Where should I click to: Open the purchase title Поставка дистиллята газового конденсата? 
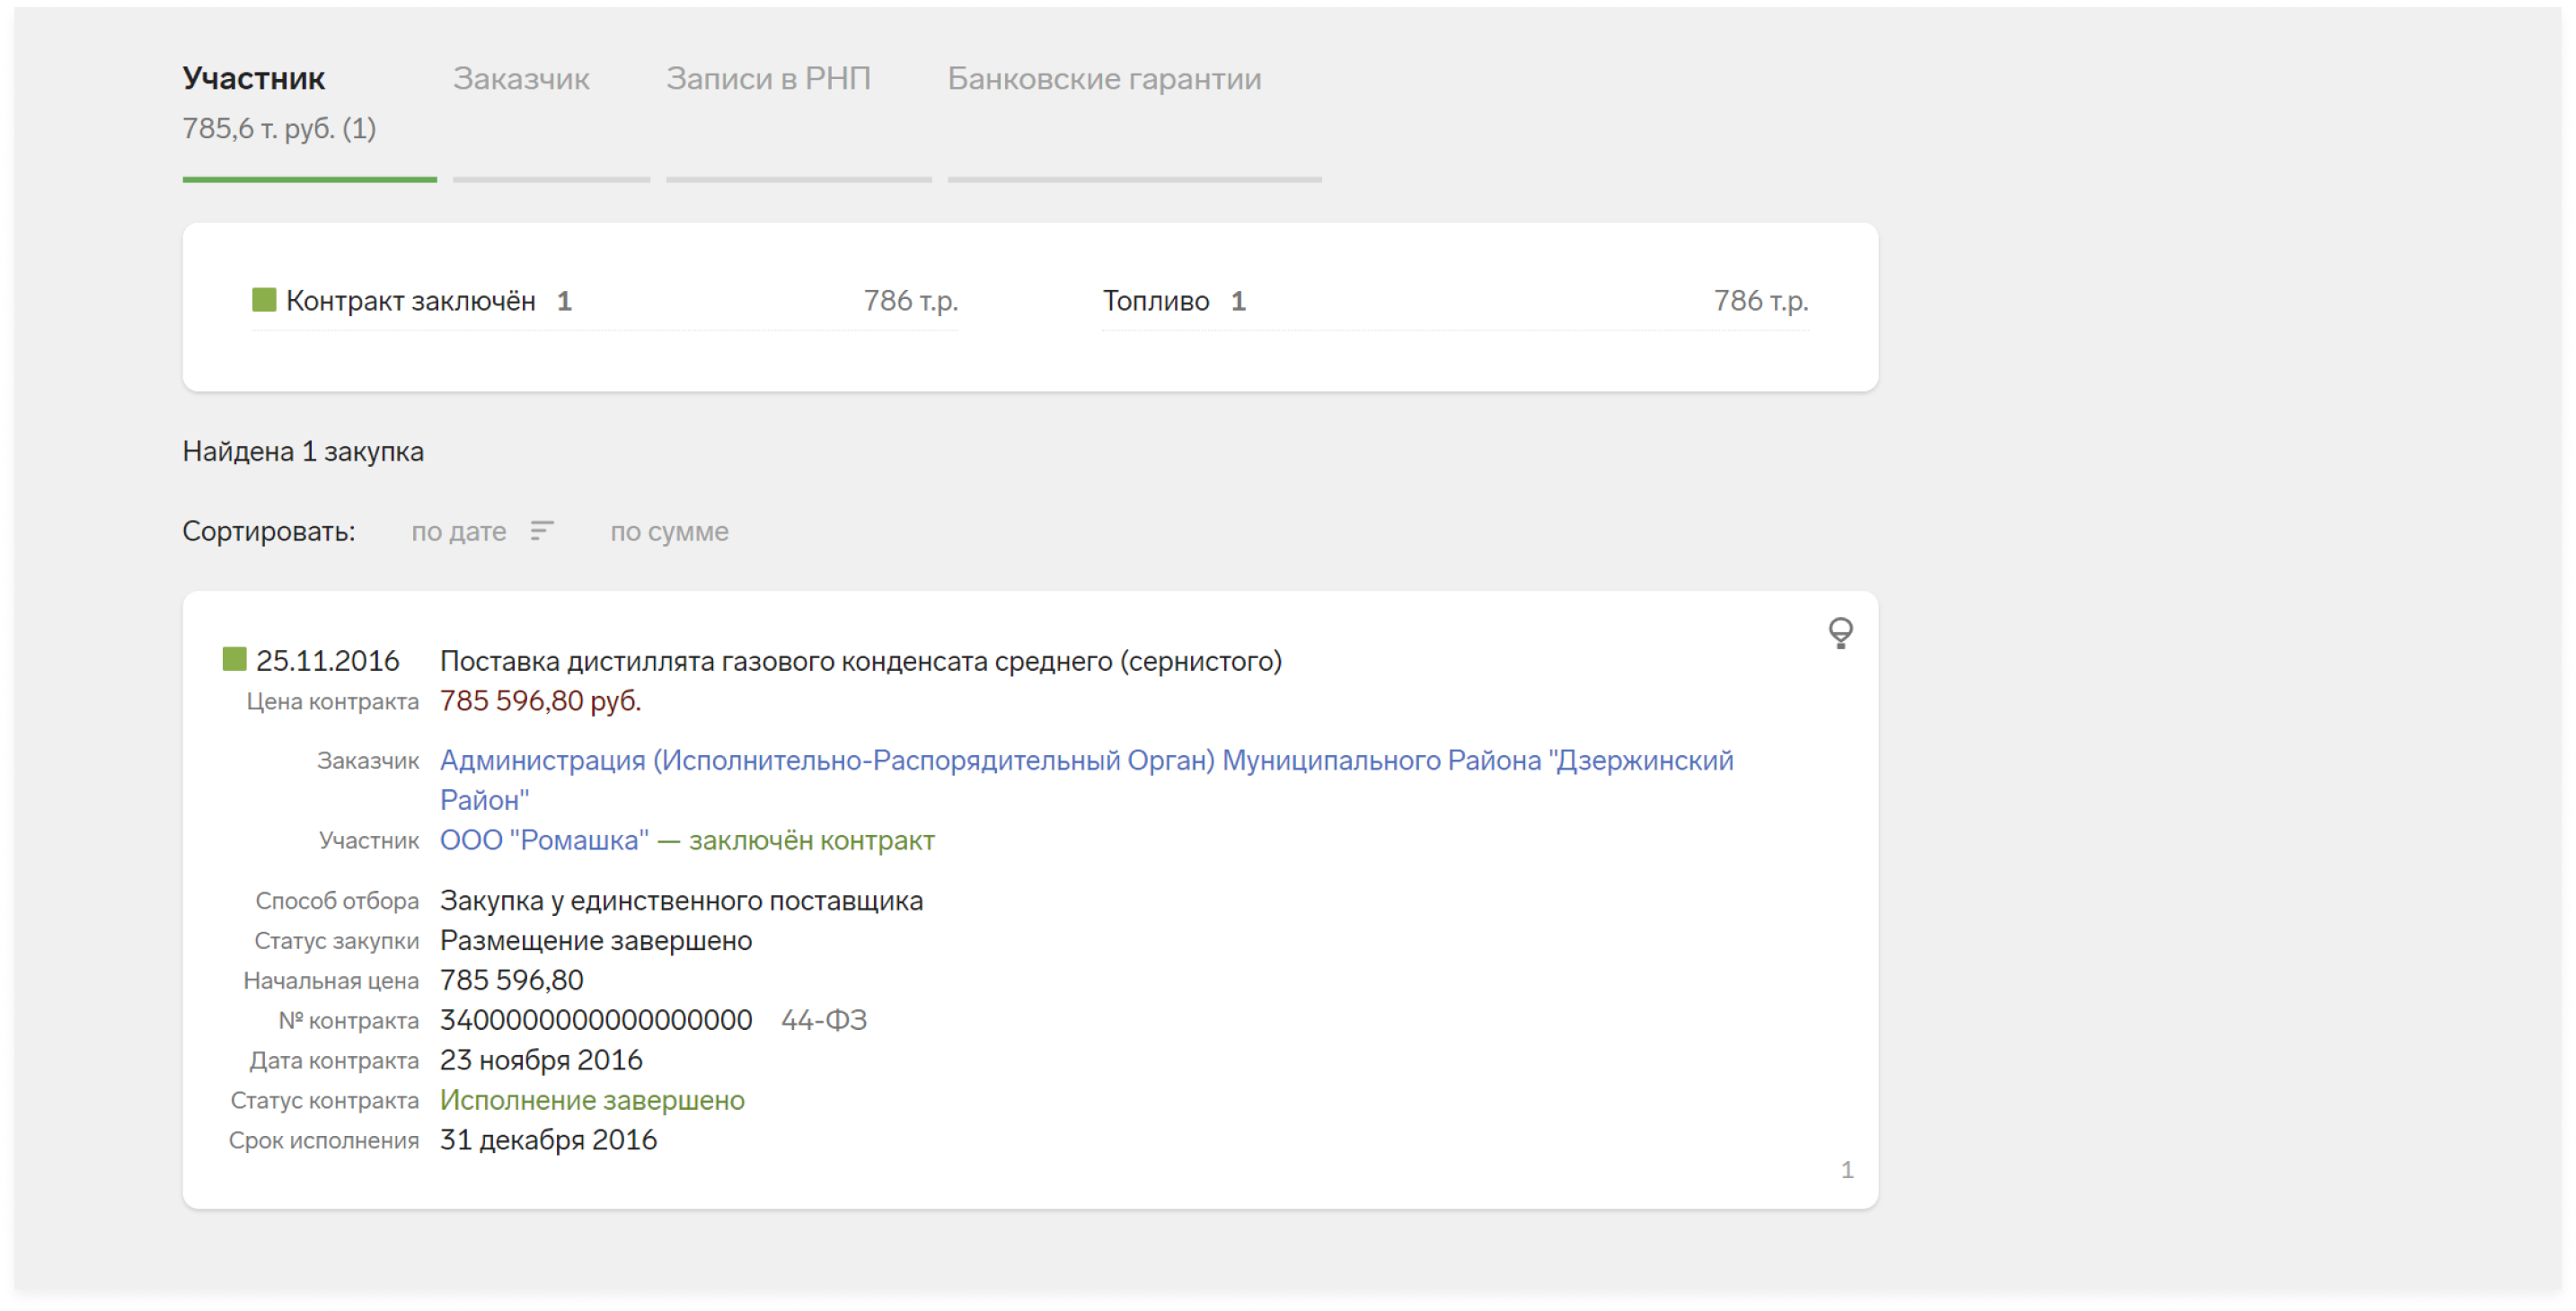[x=860, y=661]
